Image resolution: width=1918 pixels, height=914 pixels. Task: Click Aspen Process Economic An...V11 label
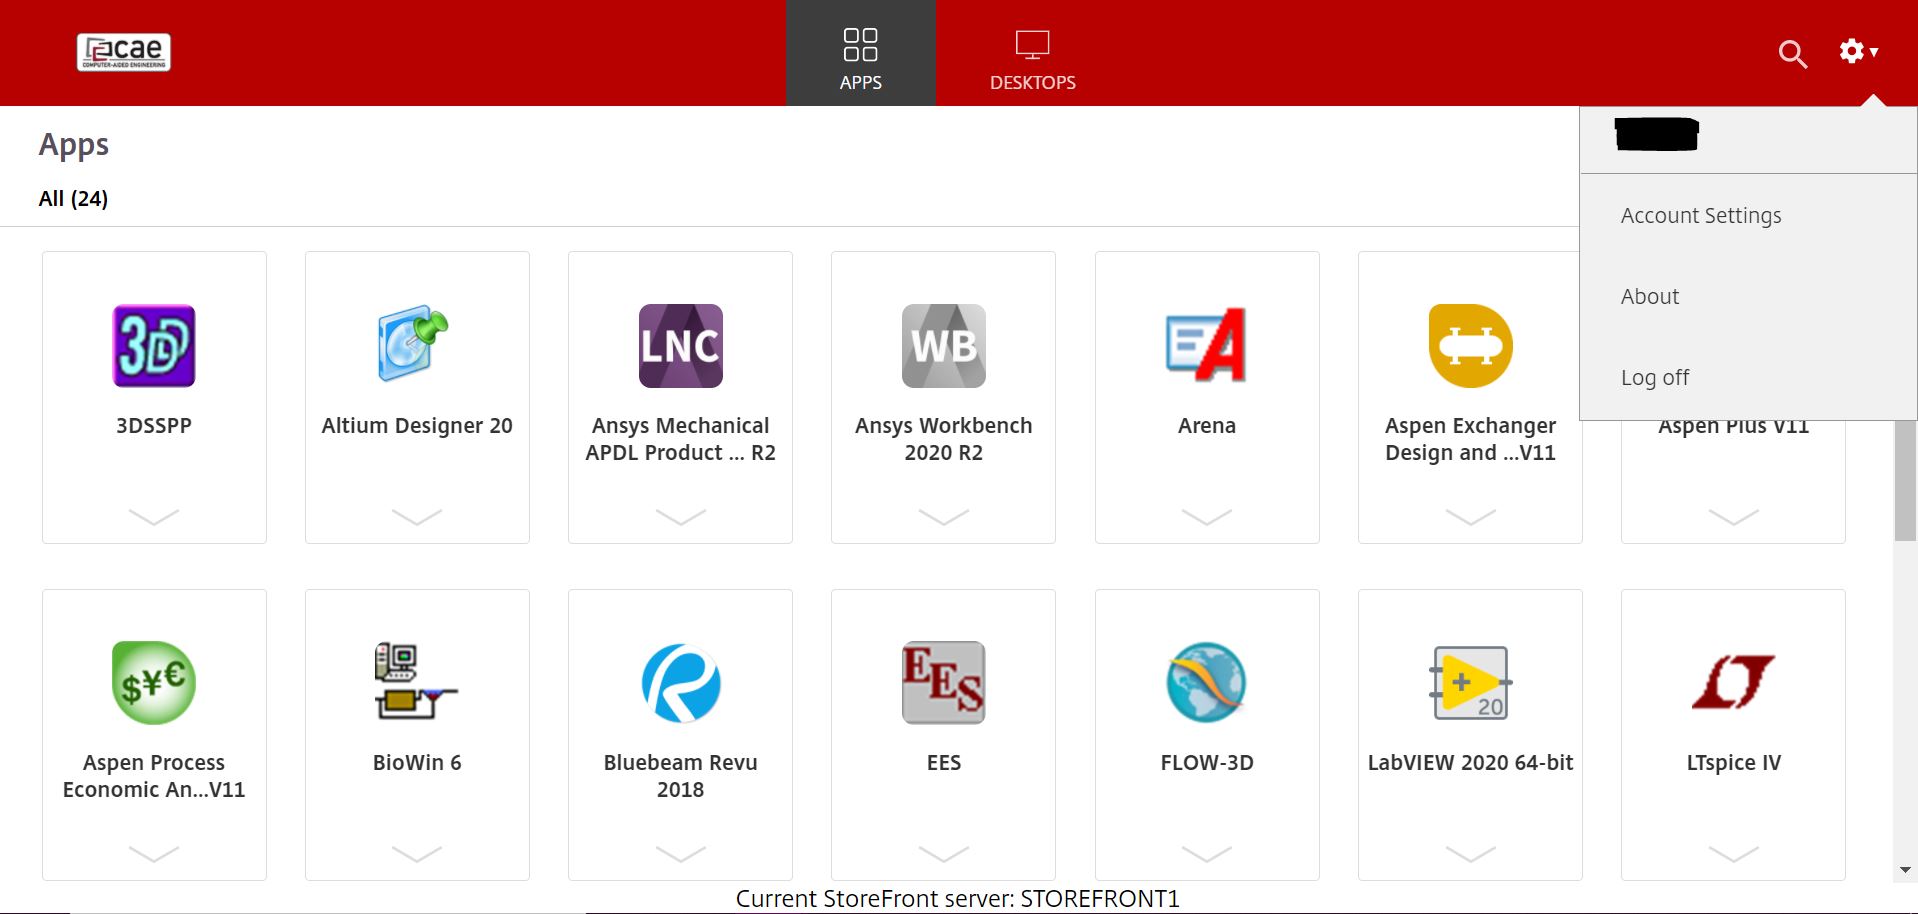[154, 776]
